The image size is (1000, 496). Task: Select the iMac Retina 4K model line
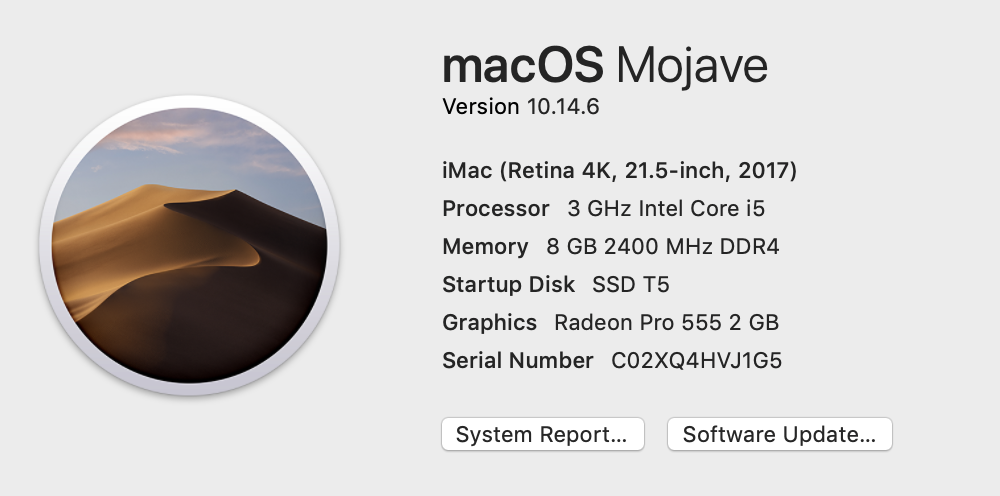tap(619, 171)
